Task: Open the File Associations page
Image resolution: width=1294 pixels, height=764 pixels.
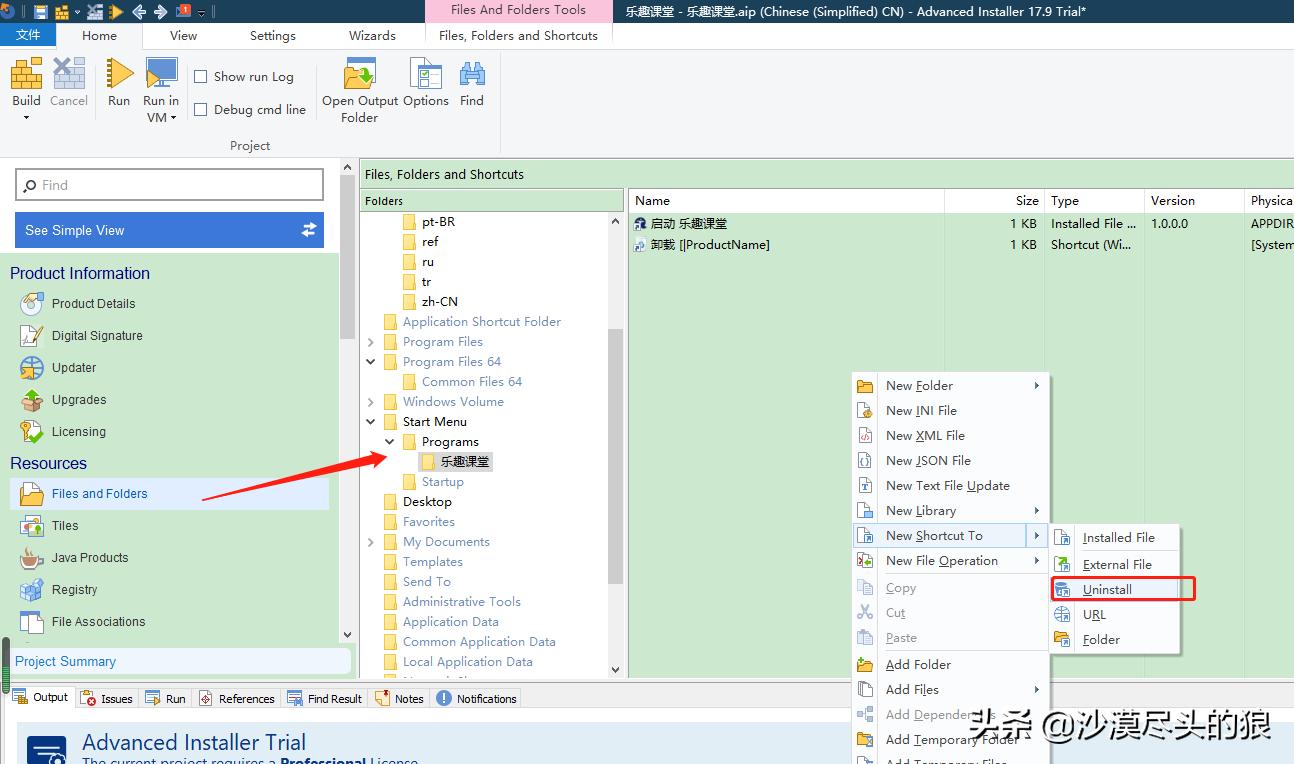Action: click(x=98, y=622)
